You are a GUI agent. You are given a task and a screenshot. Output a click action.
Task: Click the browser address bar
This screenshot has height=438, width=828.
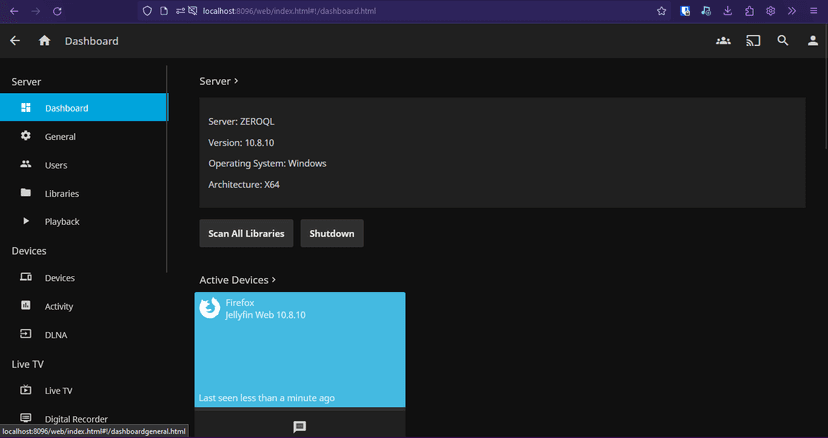(400, 11)
